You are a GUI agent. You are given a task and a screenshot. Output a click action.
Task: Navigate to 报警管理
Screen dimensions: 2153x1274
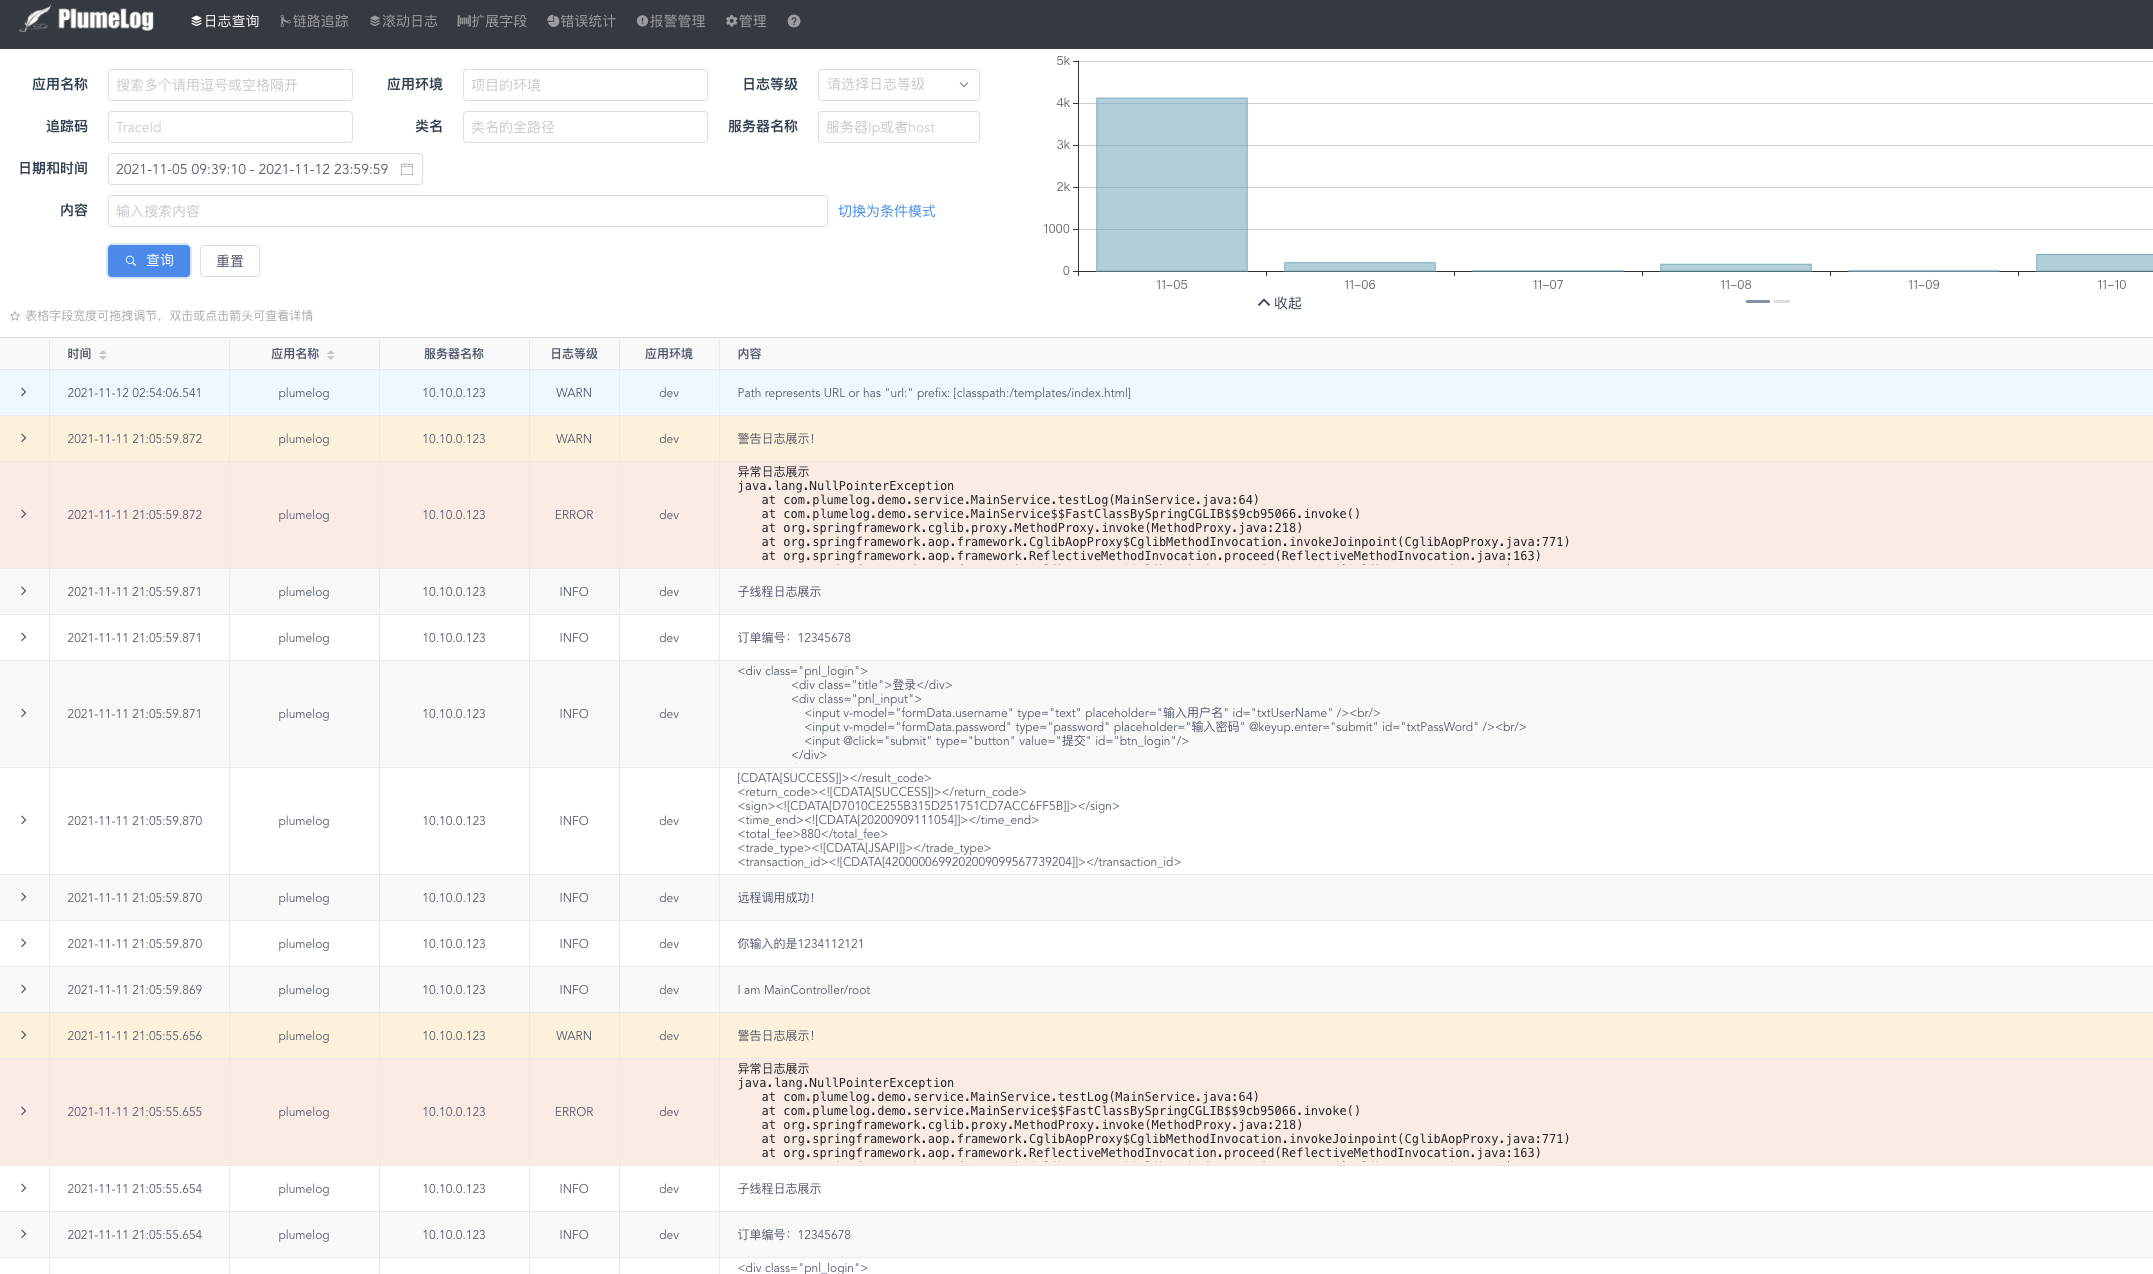tap(671, 21)
